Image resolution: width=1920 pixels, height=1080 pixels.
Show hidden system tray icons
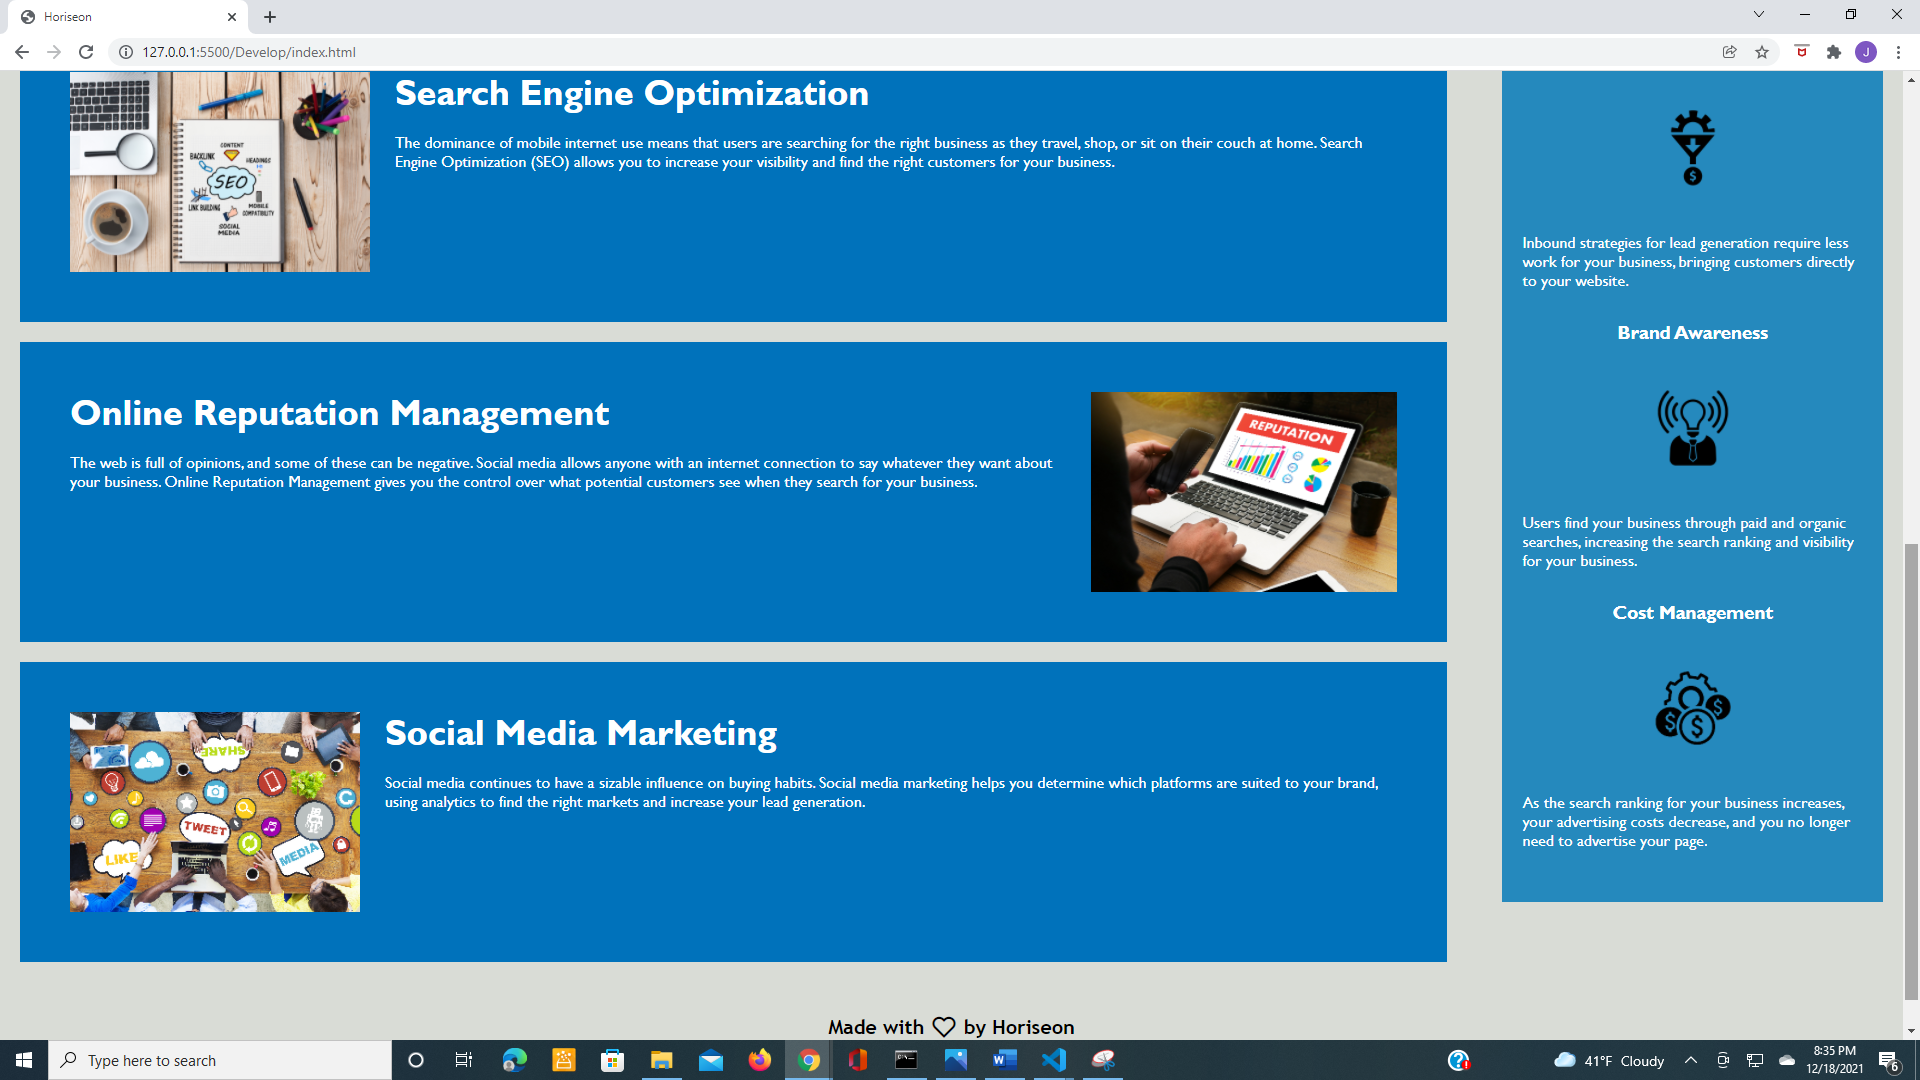pyautogui.click(x=1690, y=1060)
